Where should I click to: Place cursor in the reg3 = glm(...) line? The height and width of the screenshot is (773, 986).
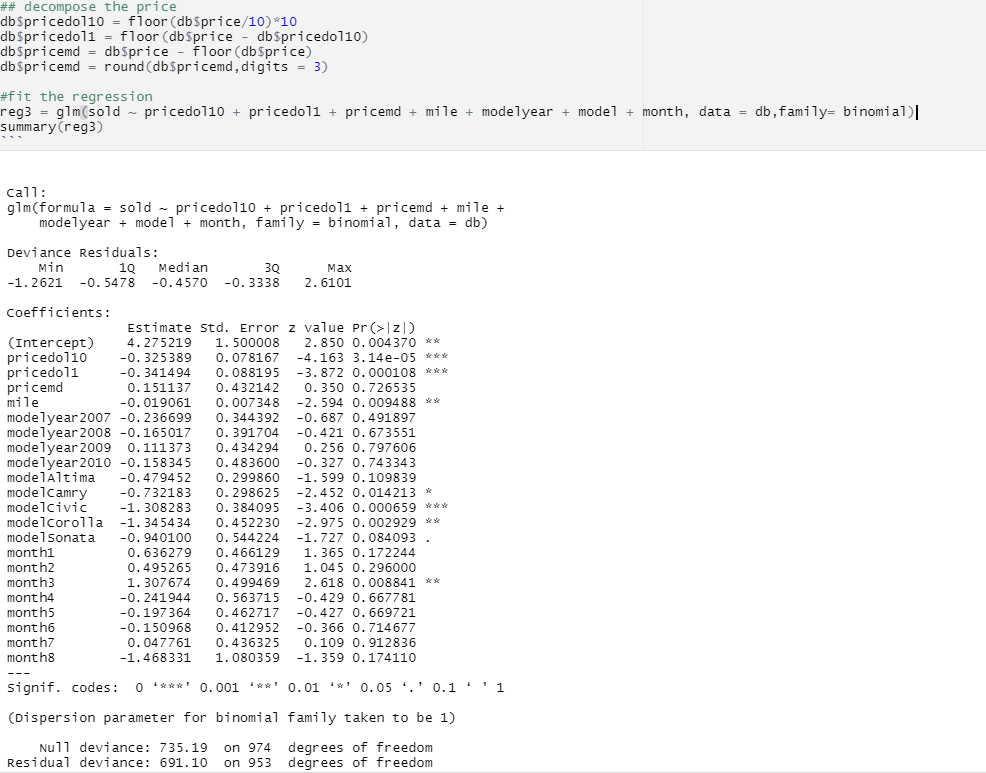coord(458,112)
